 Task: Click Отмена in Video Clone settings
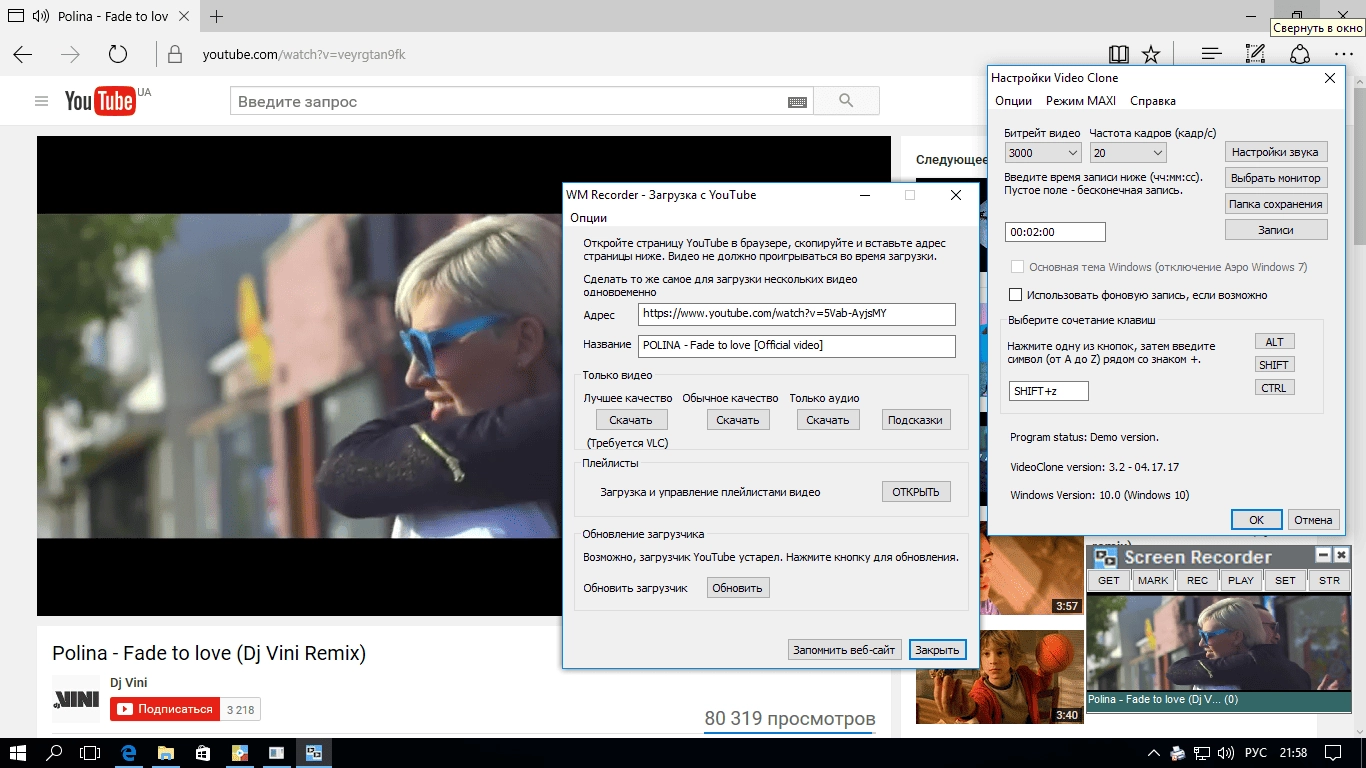1313,520
